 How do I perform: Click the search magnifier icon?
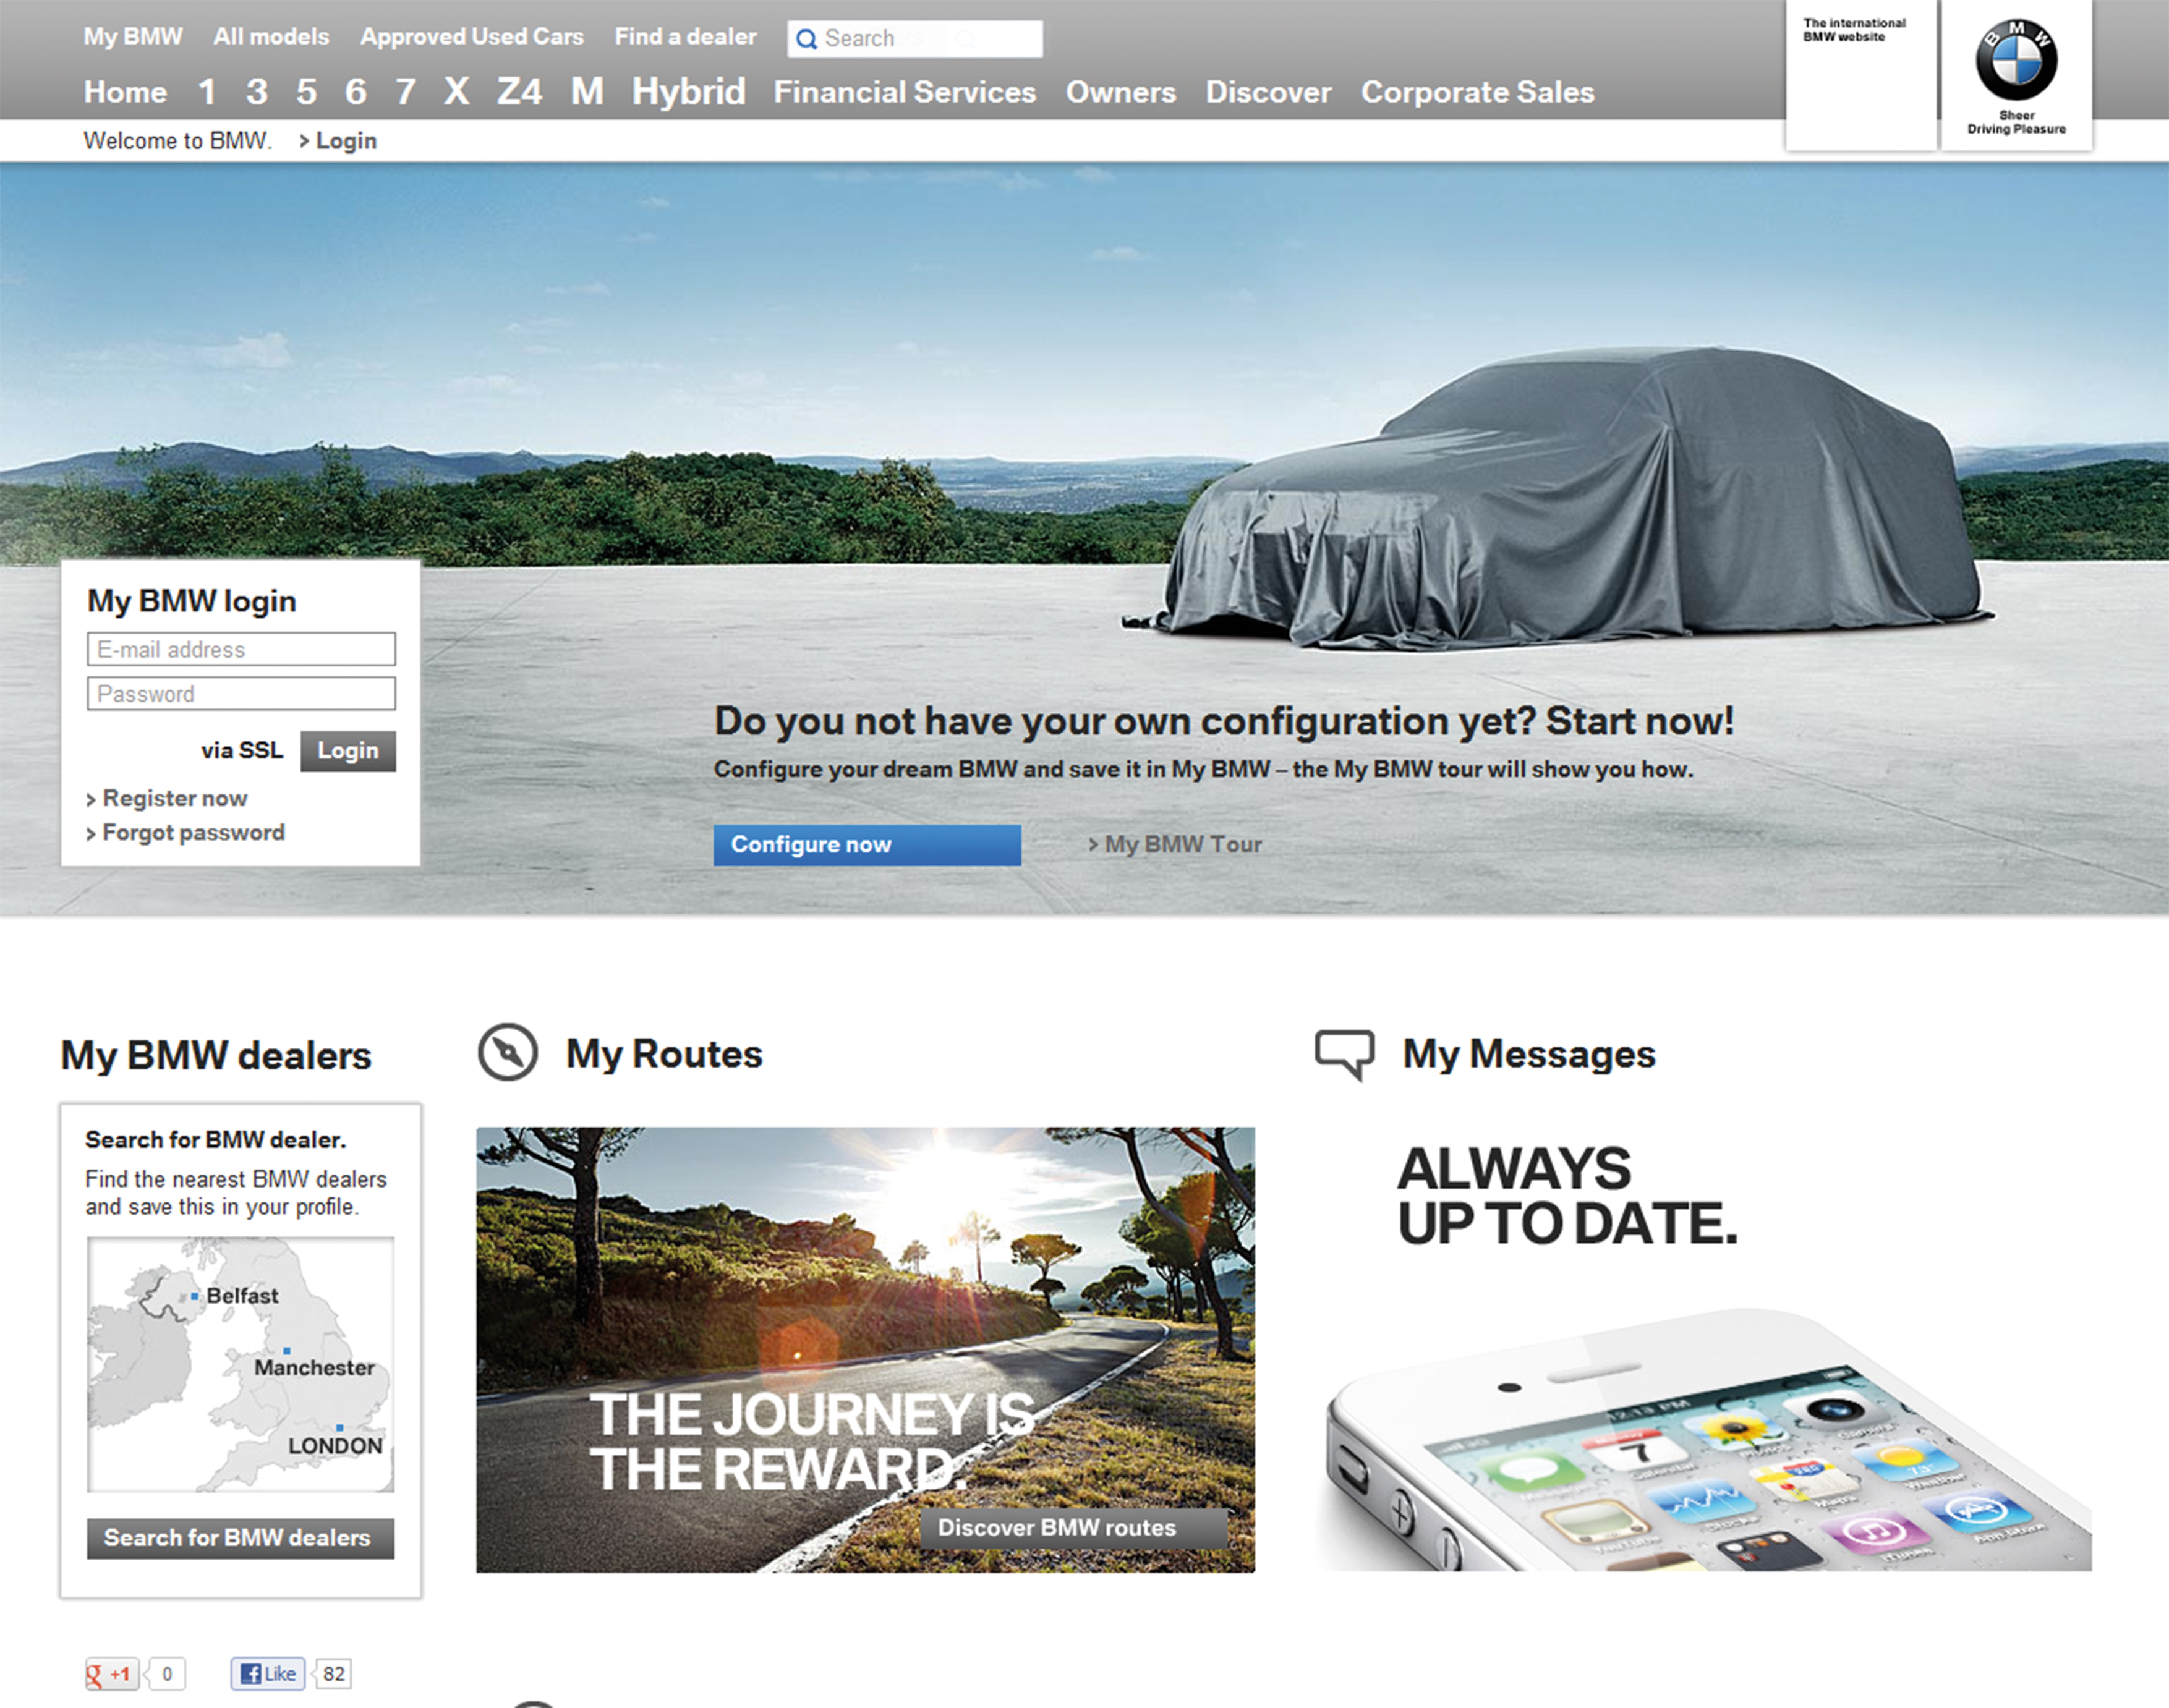coord(806,39)
